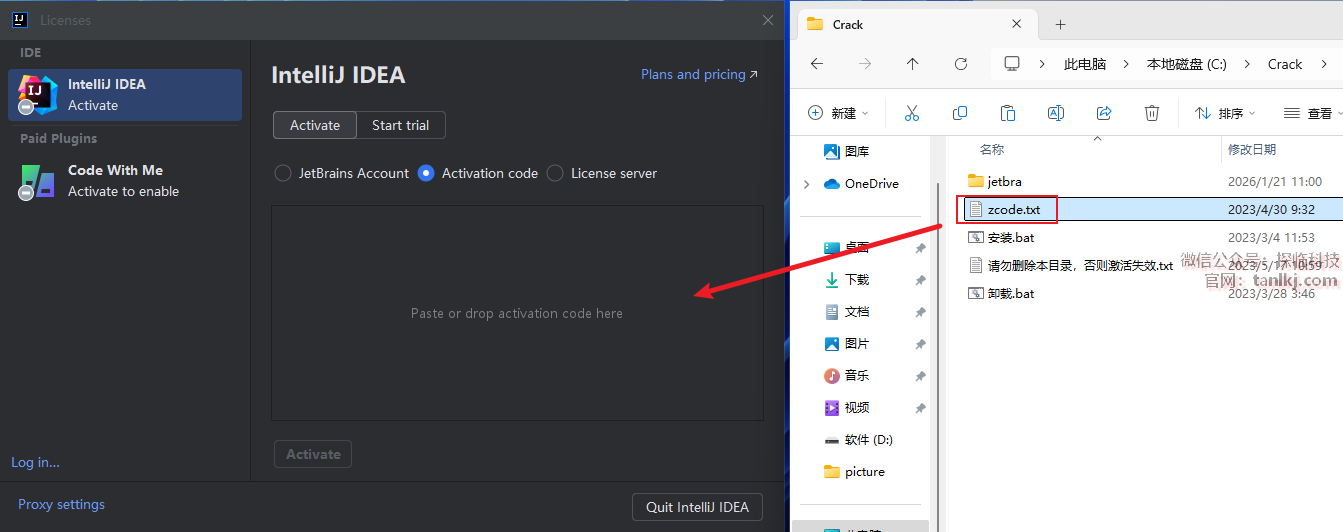Open the 排序 (Sort) dropdown
This screenshot has width=1343, height=532.
point(1225,113)
